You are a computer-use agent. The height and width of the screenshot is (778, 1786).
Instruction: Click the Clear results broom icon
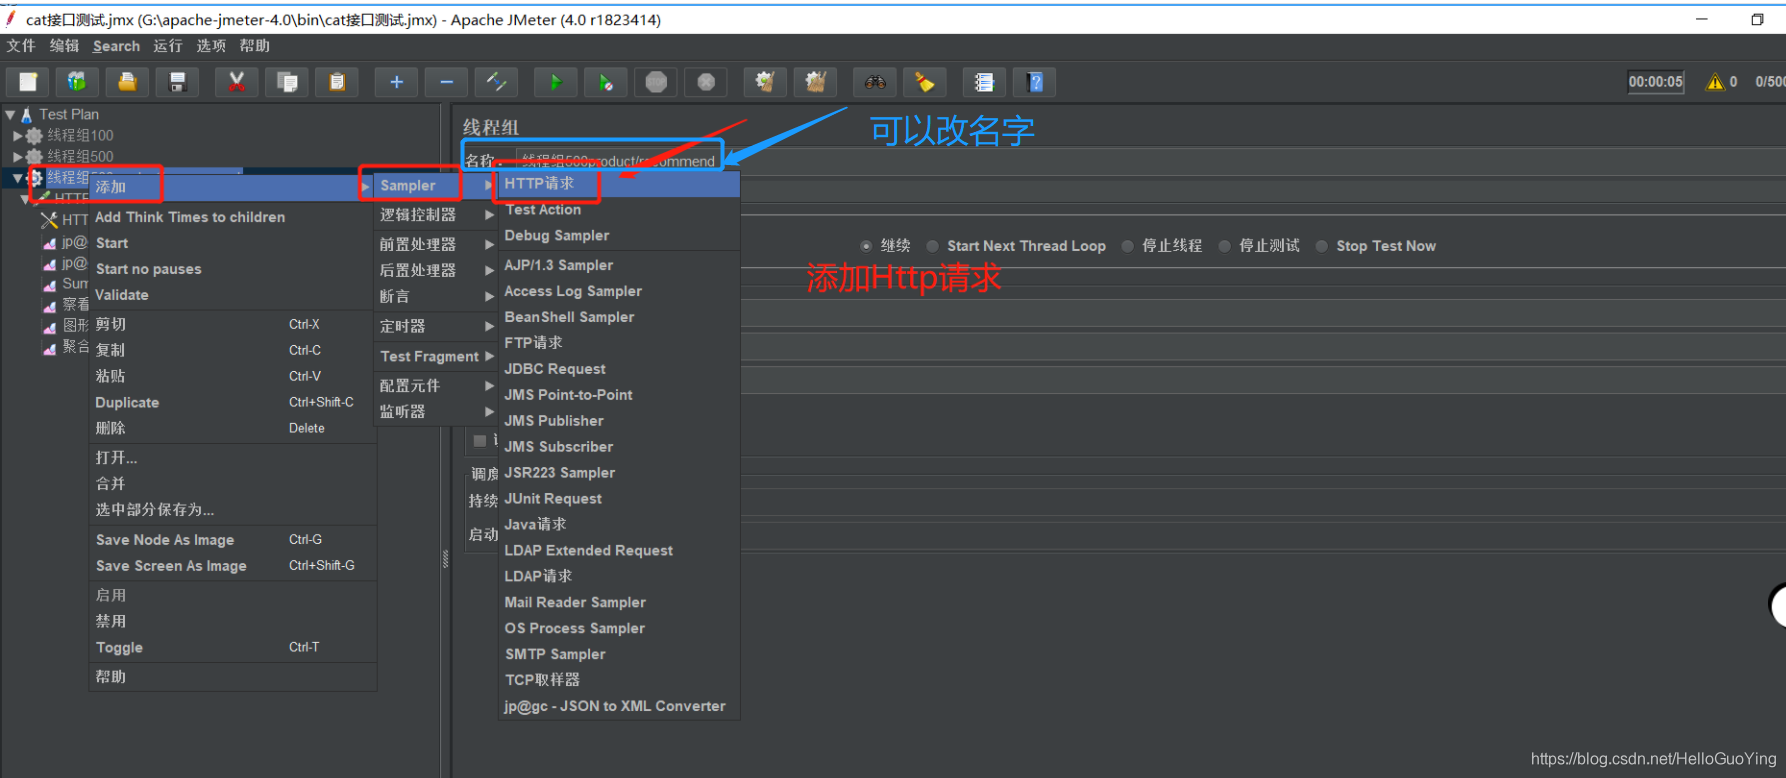765,82
